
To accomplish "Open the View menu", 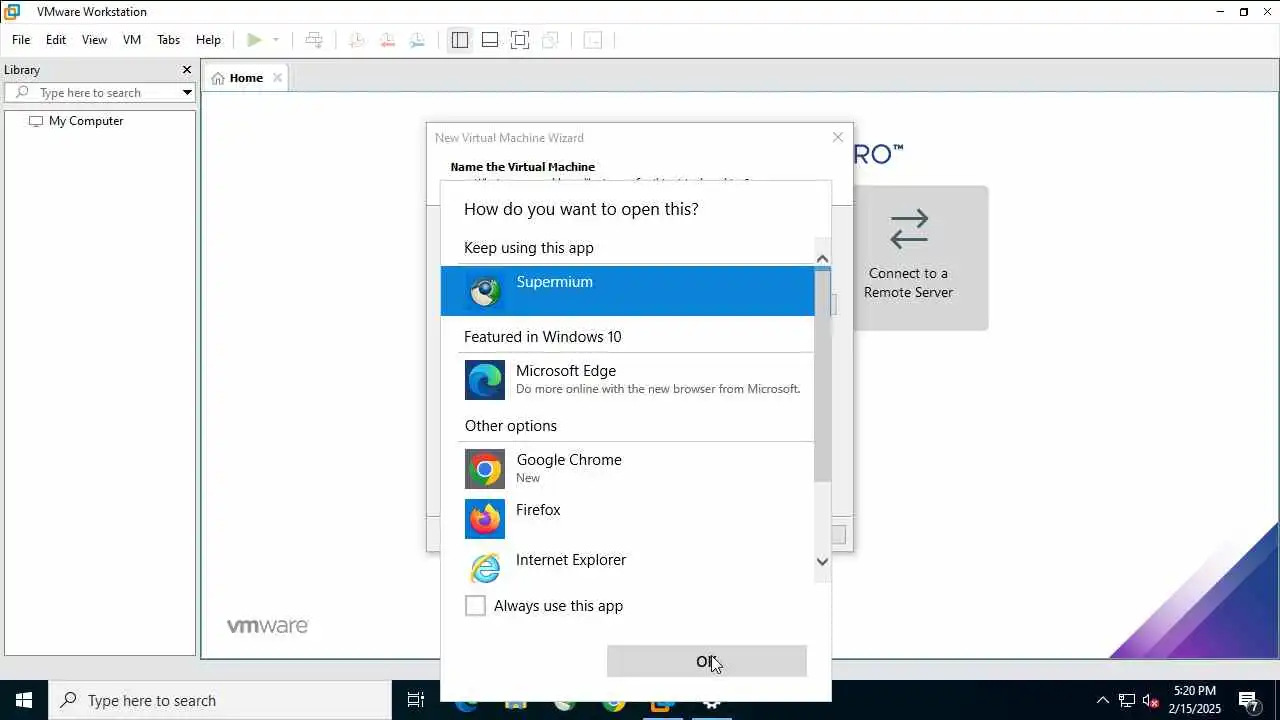I will click(x=94, y=40).
